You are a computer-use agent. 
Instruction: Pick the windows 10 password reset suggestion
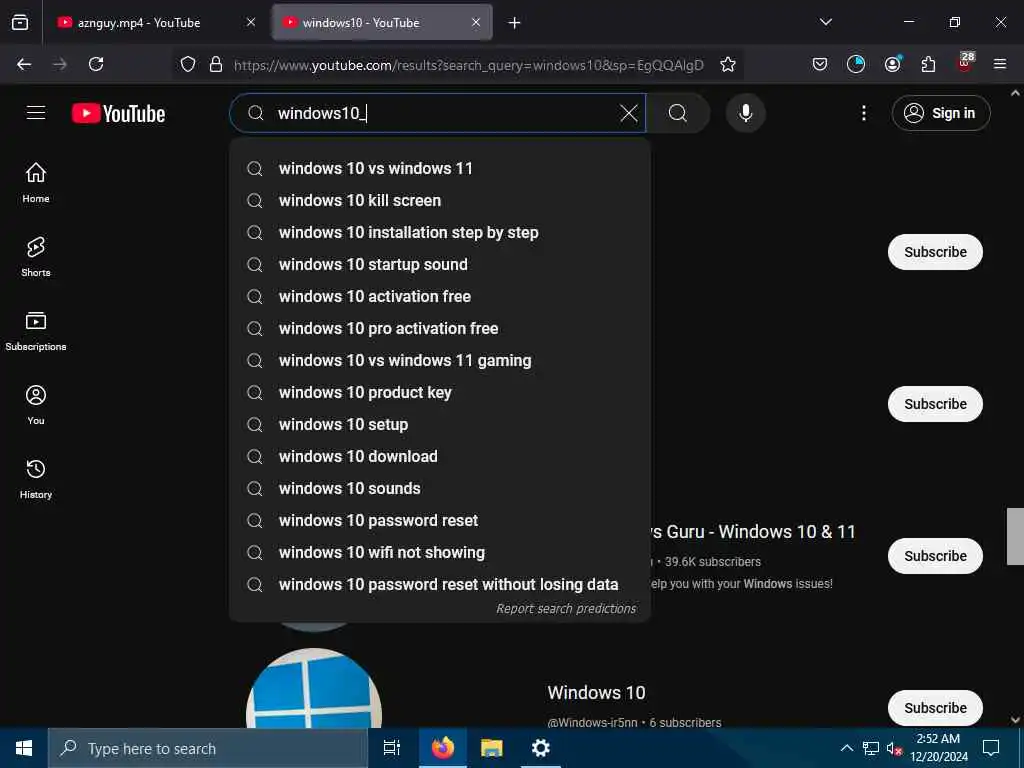tap(440, 520)
